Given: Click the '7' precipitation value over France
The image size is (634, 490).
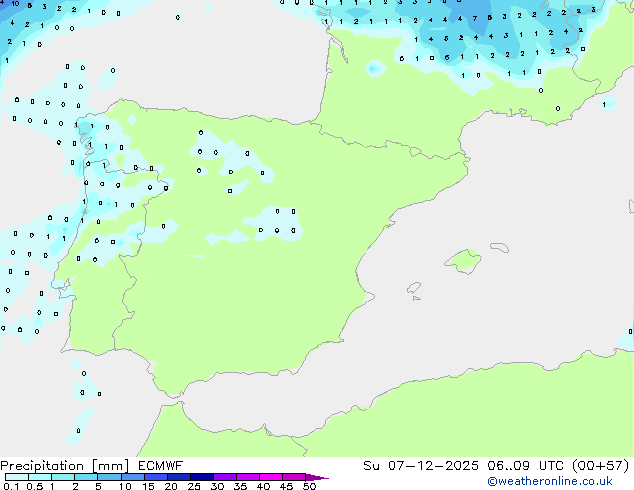Looking at the screenshot, I should [475, 19].
